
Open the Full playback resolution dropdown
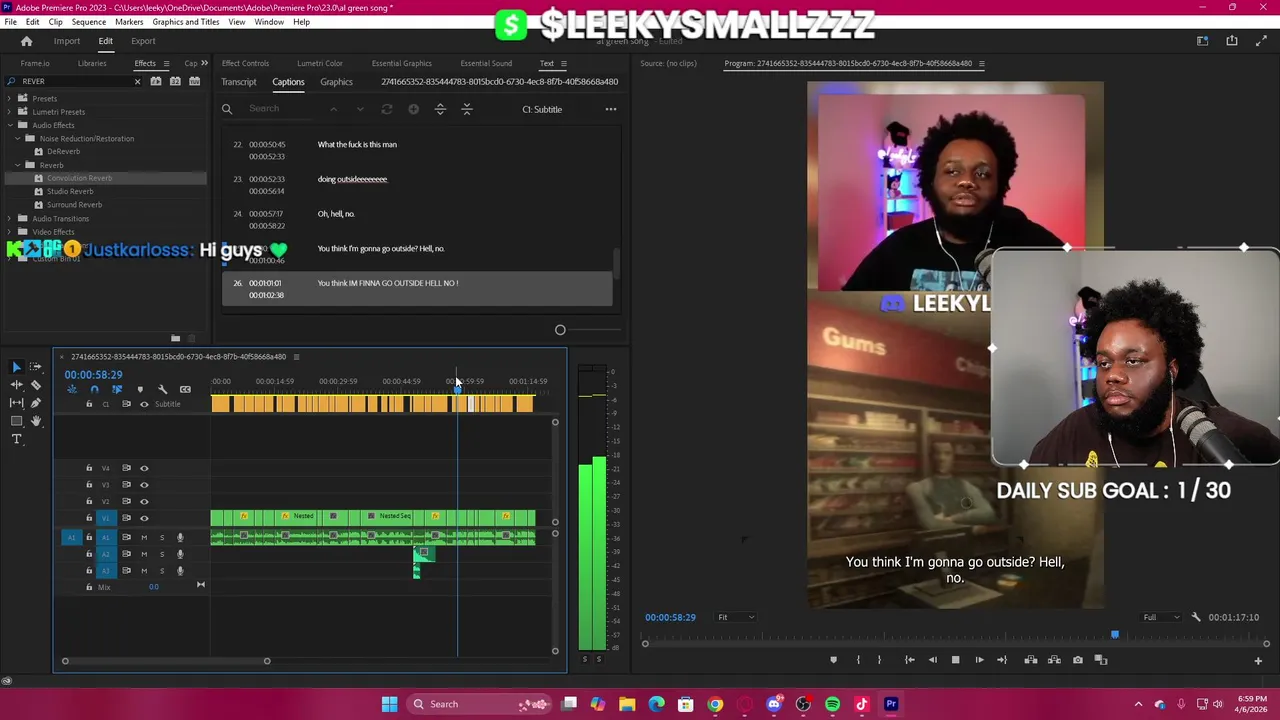[1161, 617]
